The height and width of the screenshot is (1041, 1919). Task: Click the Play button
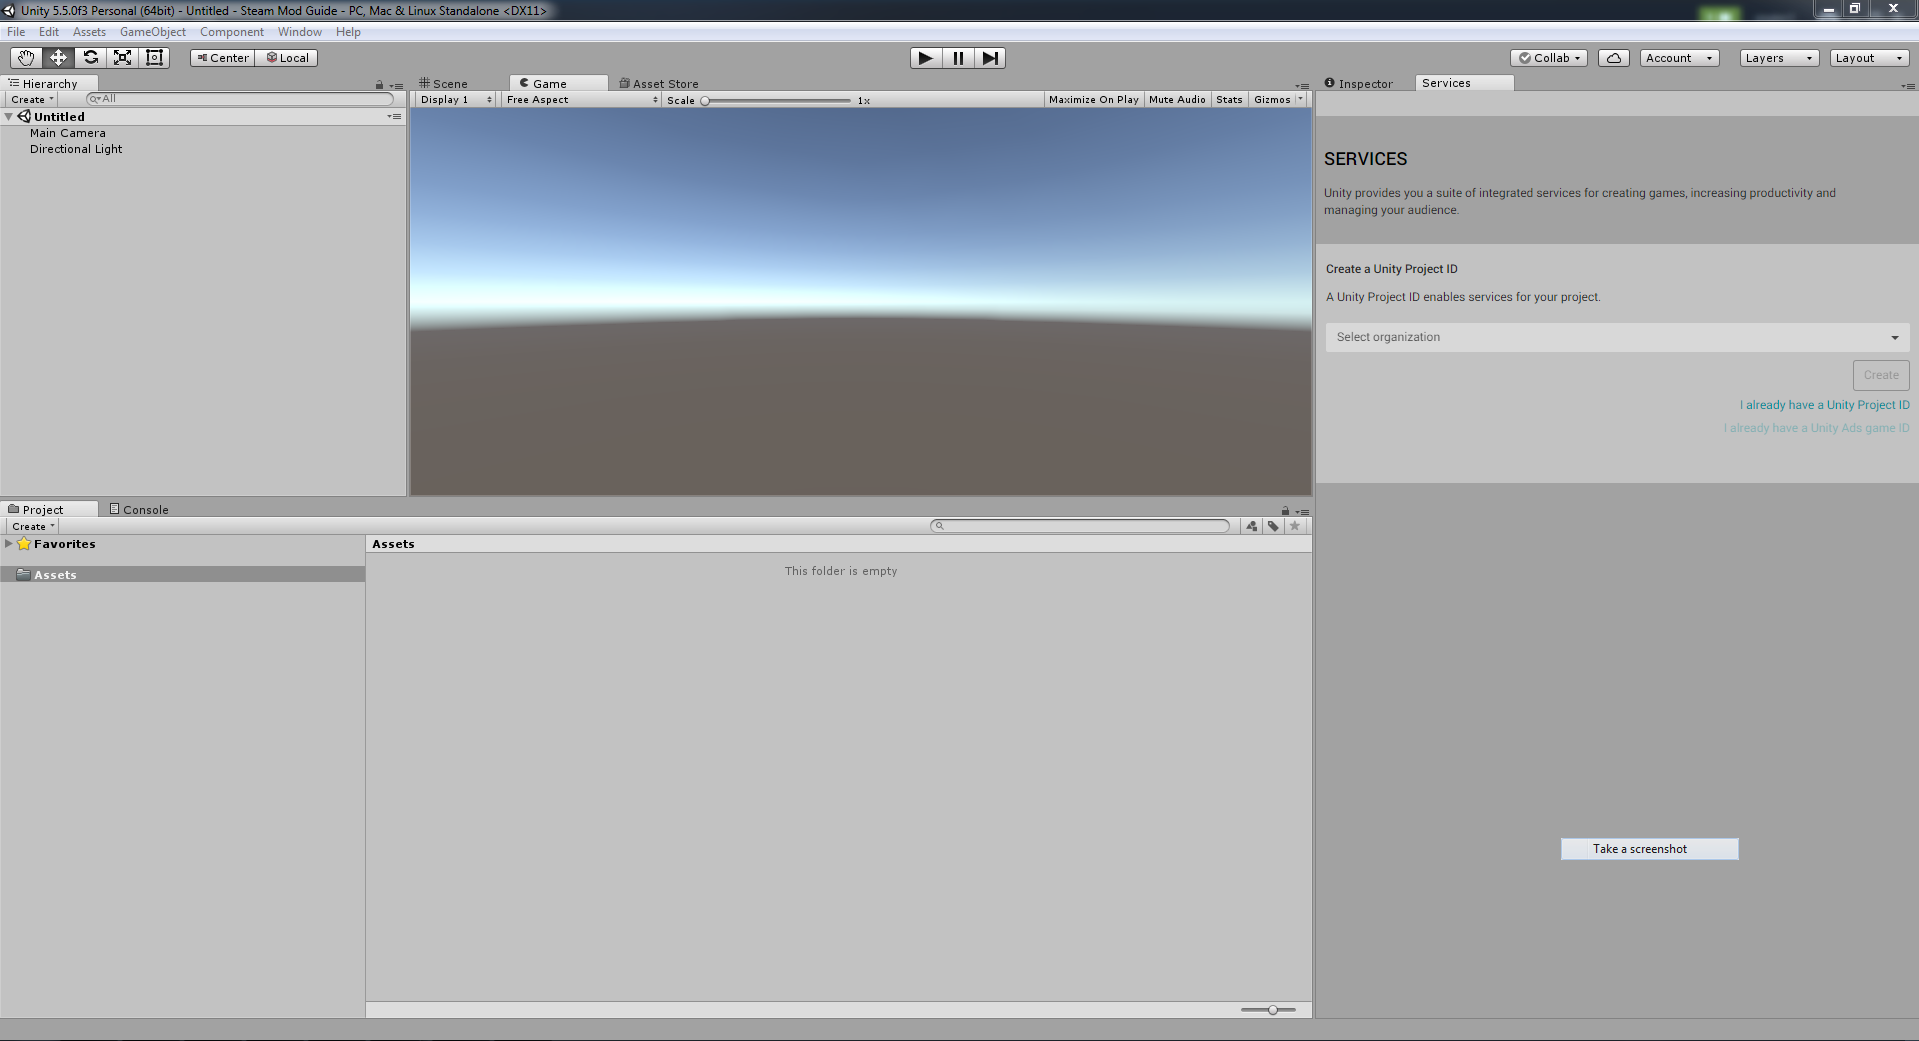(926, 58)
